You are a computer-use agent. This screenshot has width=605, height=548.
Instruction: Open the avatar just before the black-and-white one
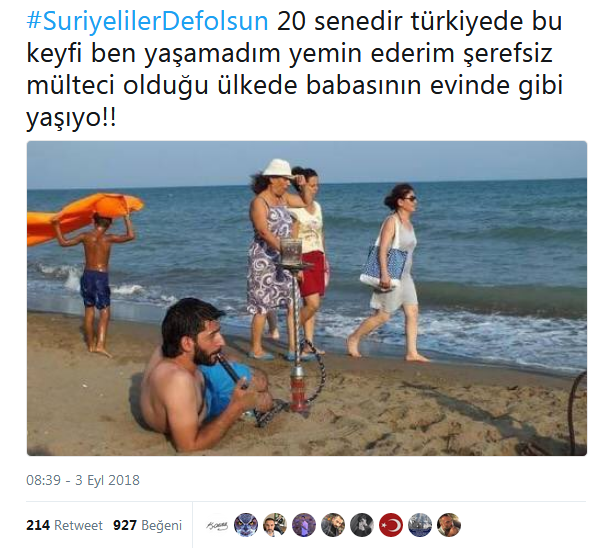coord(333,525)
